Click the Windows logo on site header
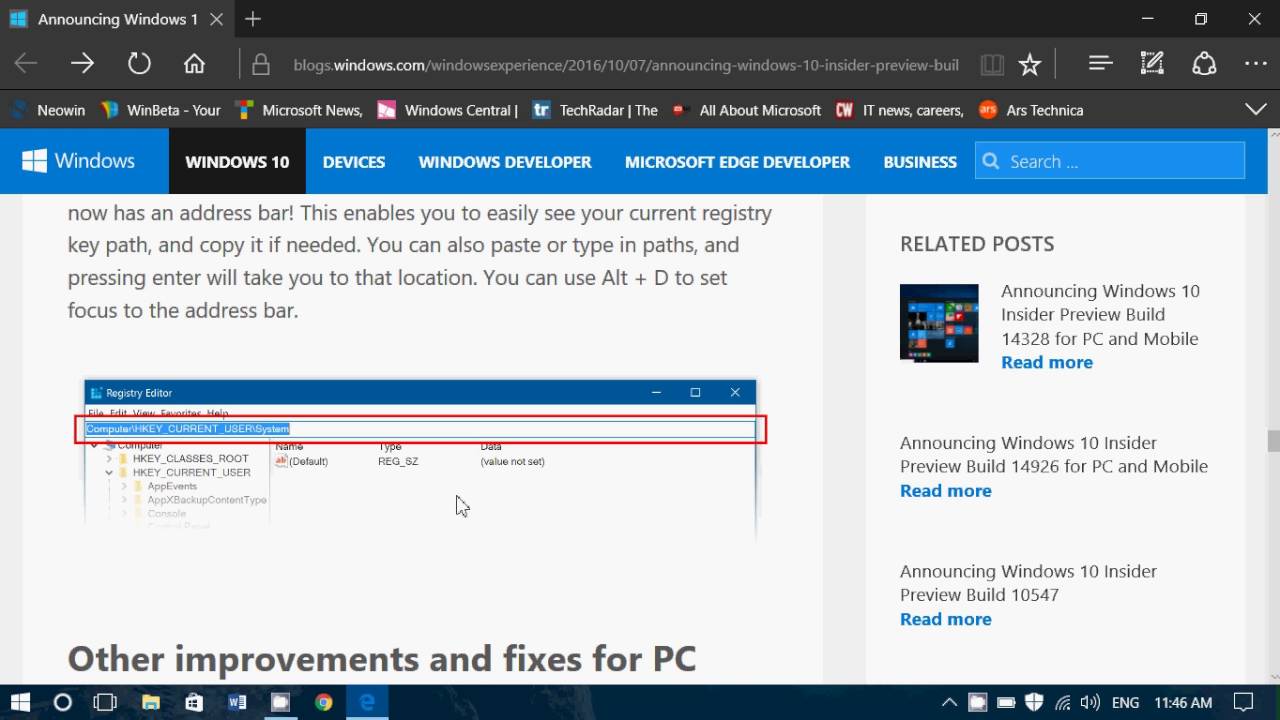 [x=78, y=161]
